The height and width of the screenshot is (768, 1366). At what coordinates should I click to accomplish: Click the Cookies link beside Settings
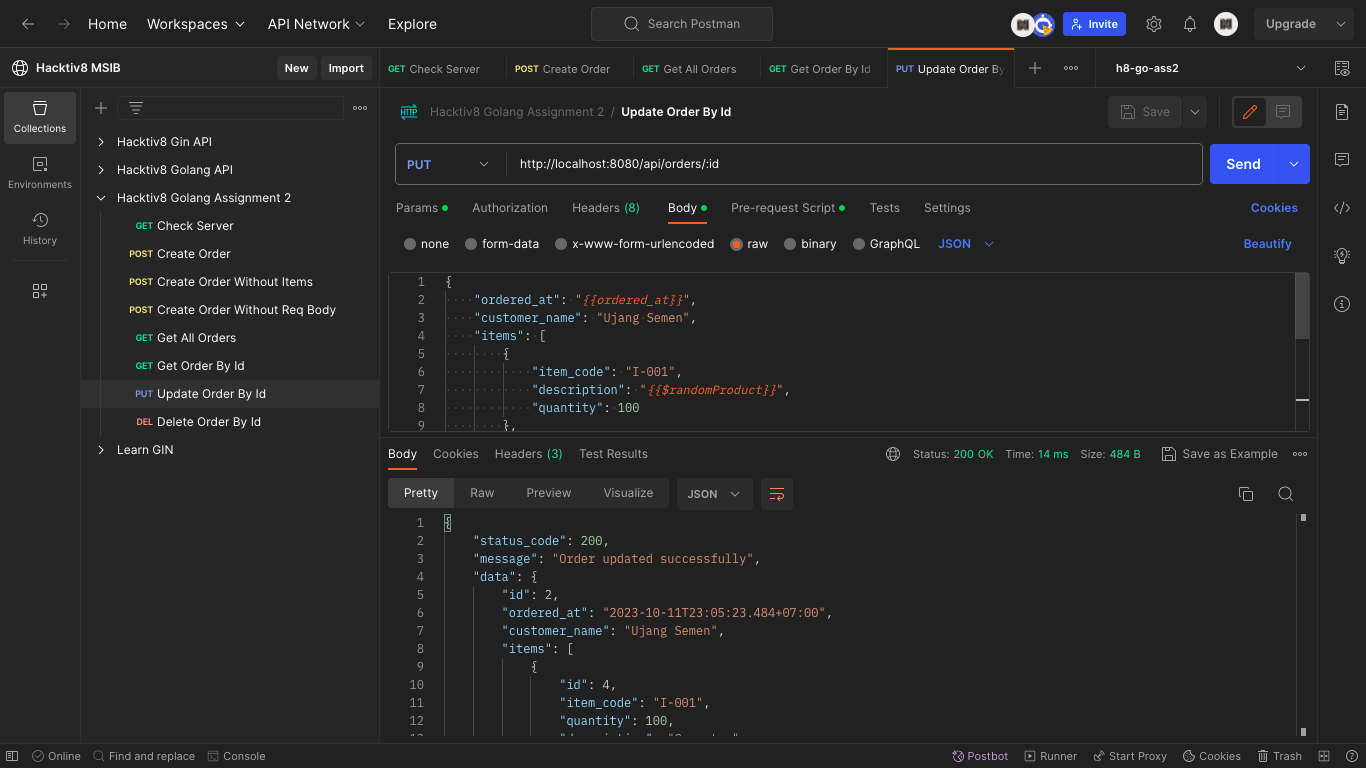coord(1274,208)
